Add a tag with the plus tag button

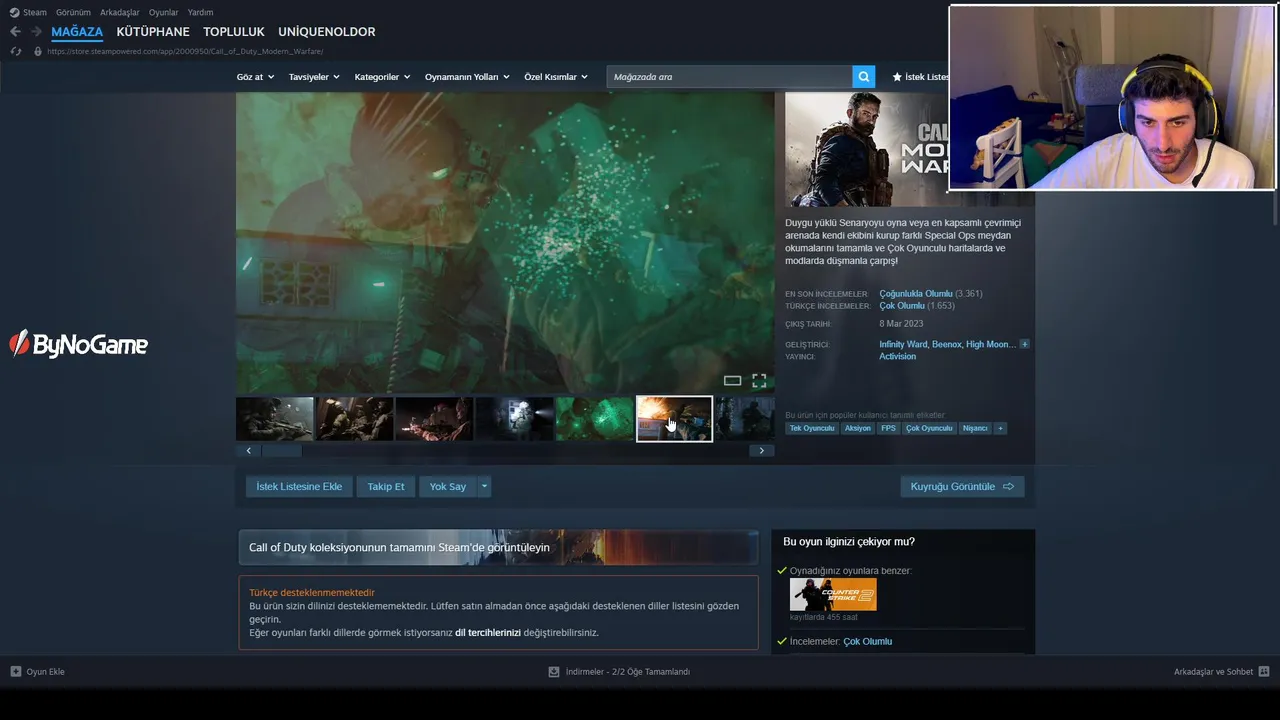point(1000,428)
